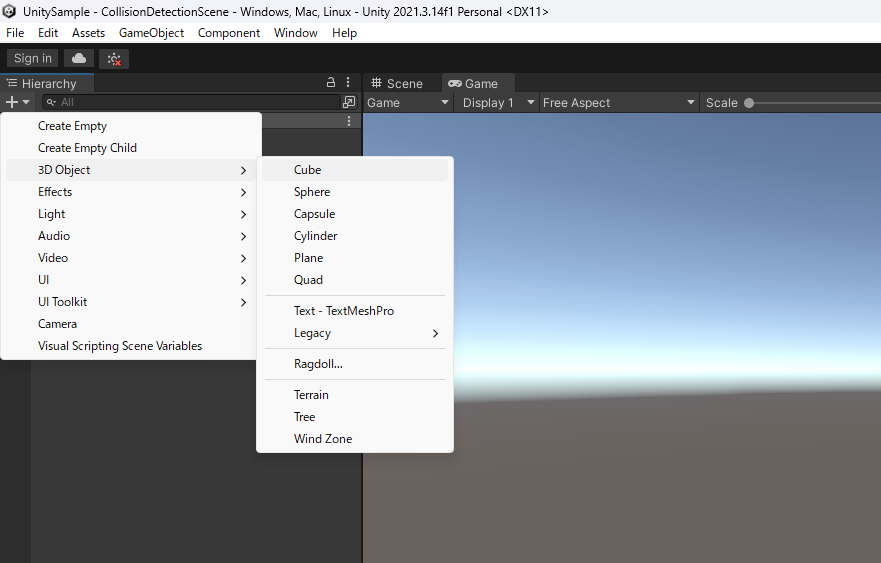Viewport: 881px width, 563px height.
Task: Open the Component menu
Action: (229, 33)
